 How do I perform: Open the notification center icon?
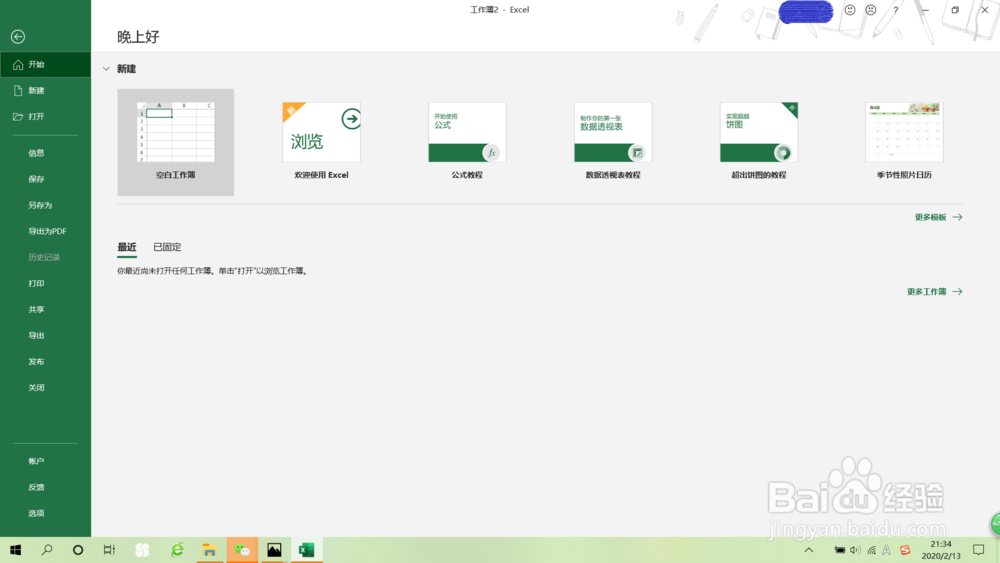978,550
